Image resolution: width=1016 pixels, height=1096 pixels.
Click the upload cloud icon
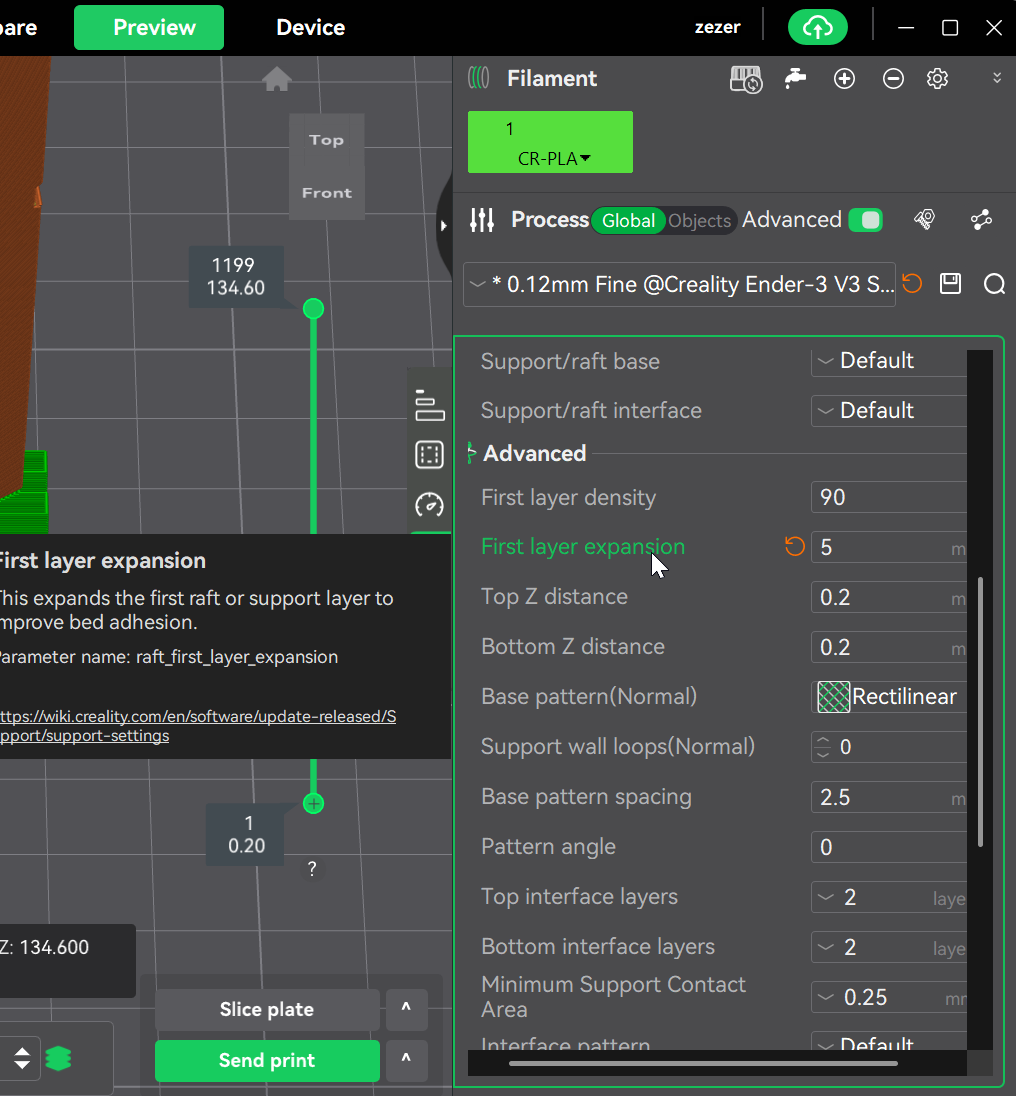coord(817,28)
